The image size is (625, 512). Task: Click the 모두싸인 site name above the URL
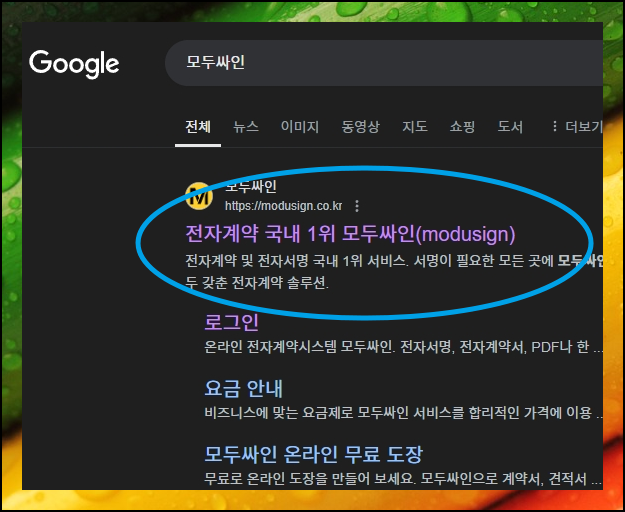point(251,186)
